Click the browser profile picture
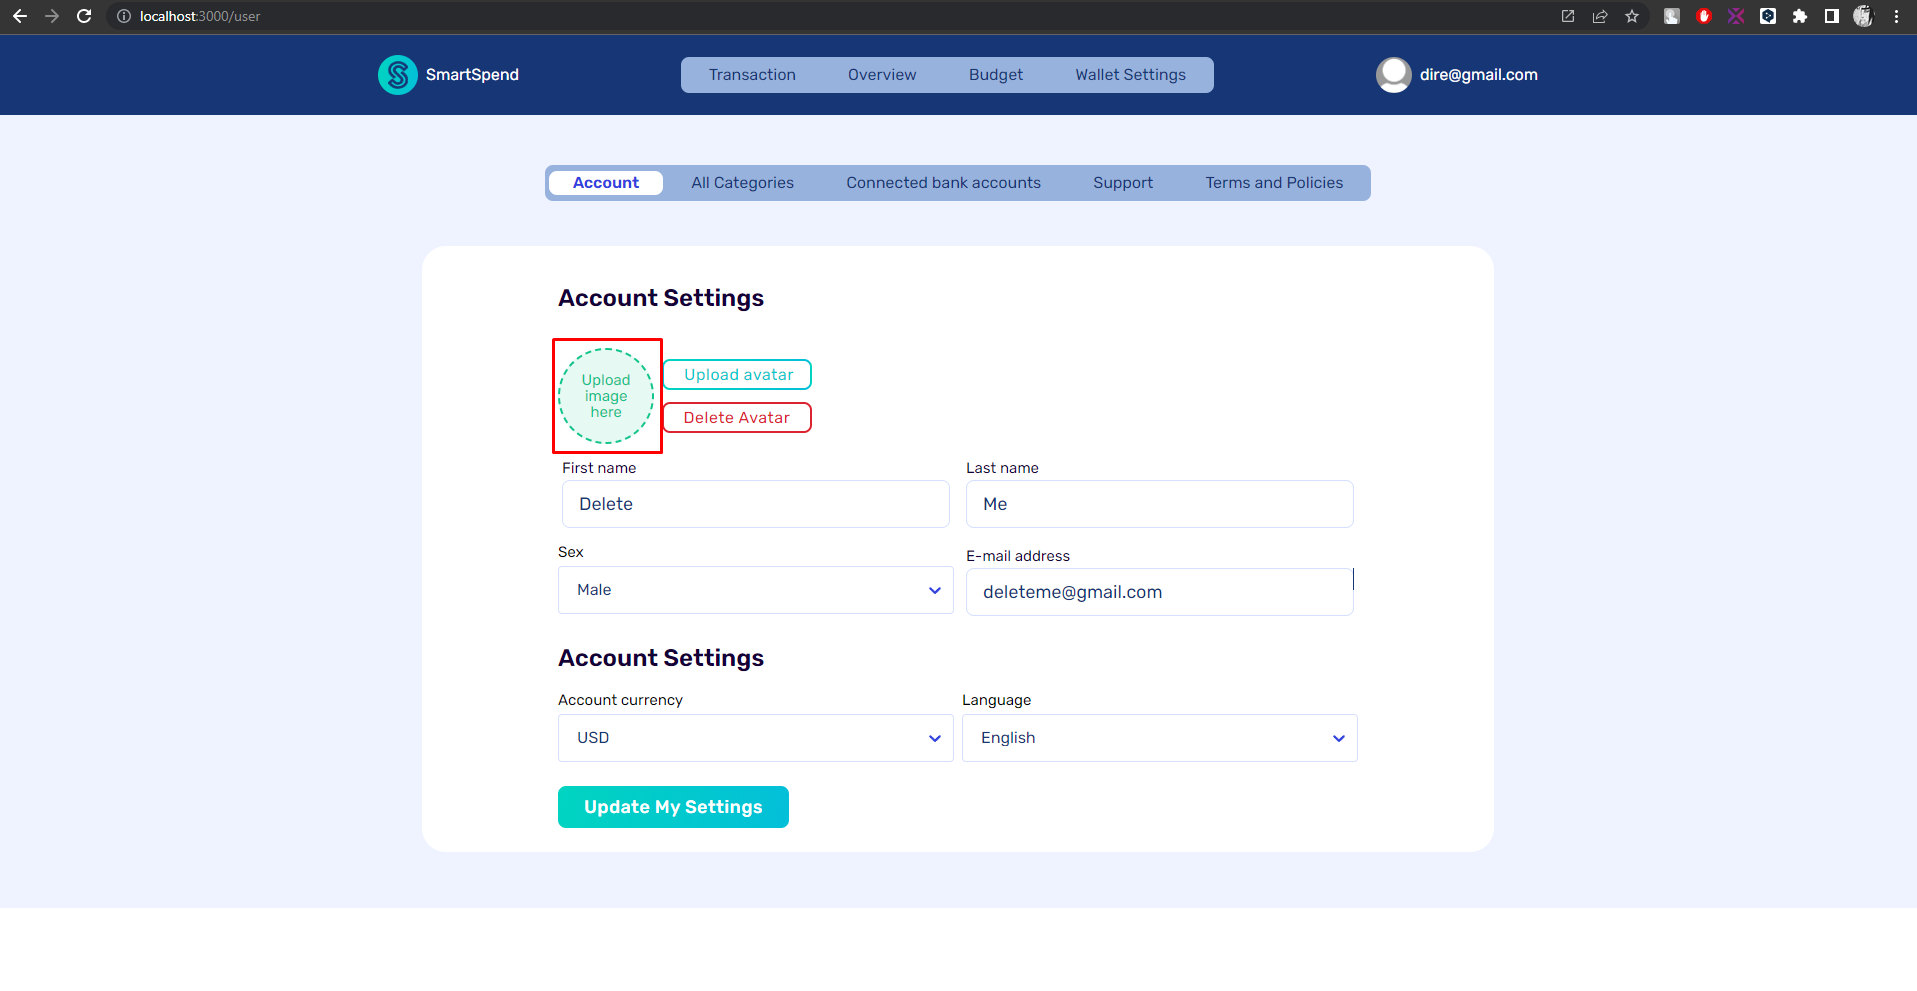The image size is (1917, 991). click(x=1862, y=16)
